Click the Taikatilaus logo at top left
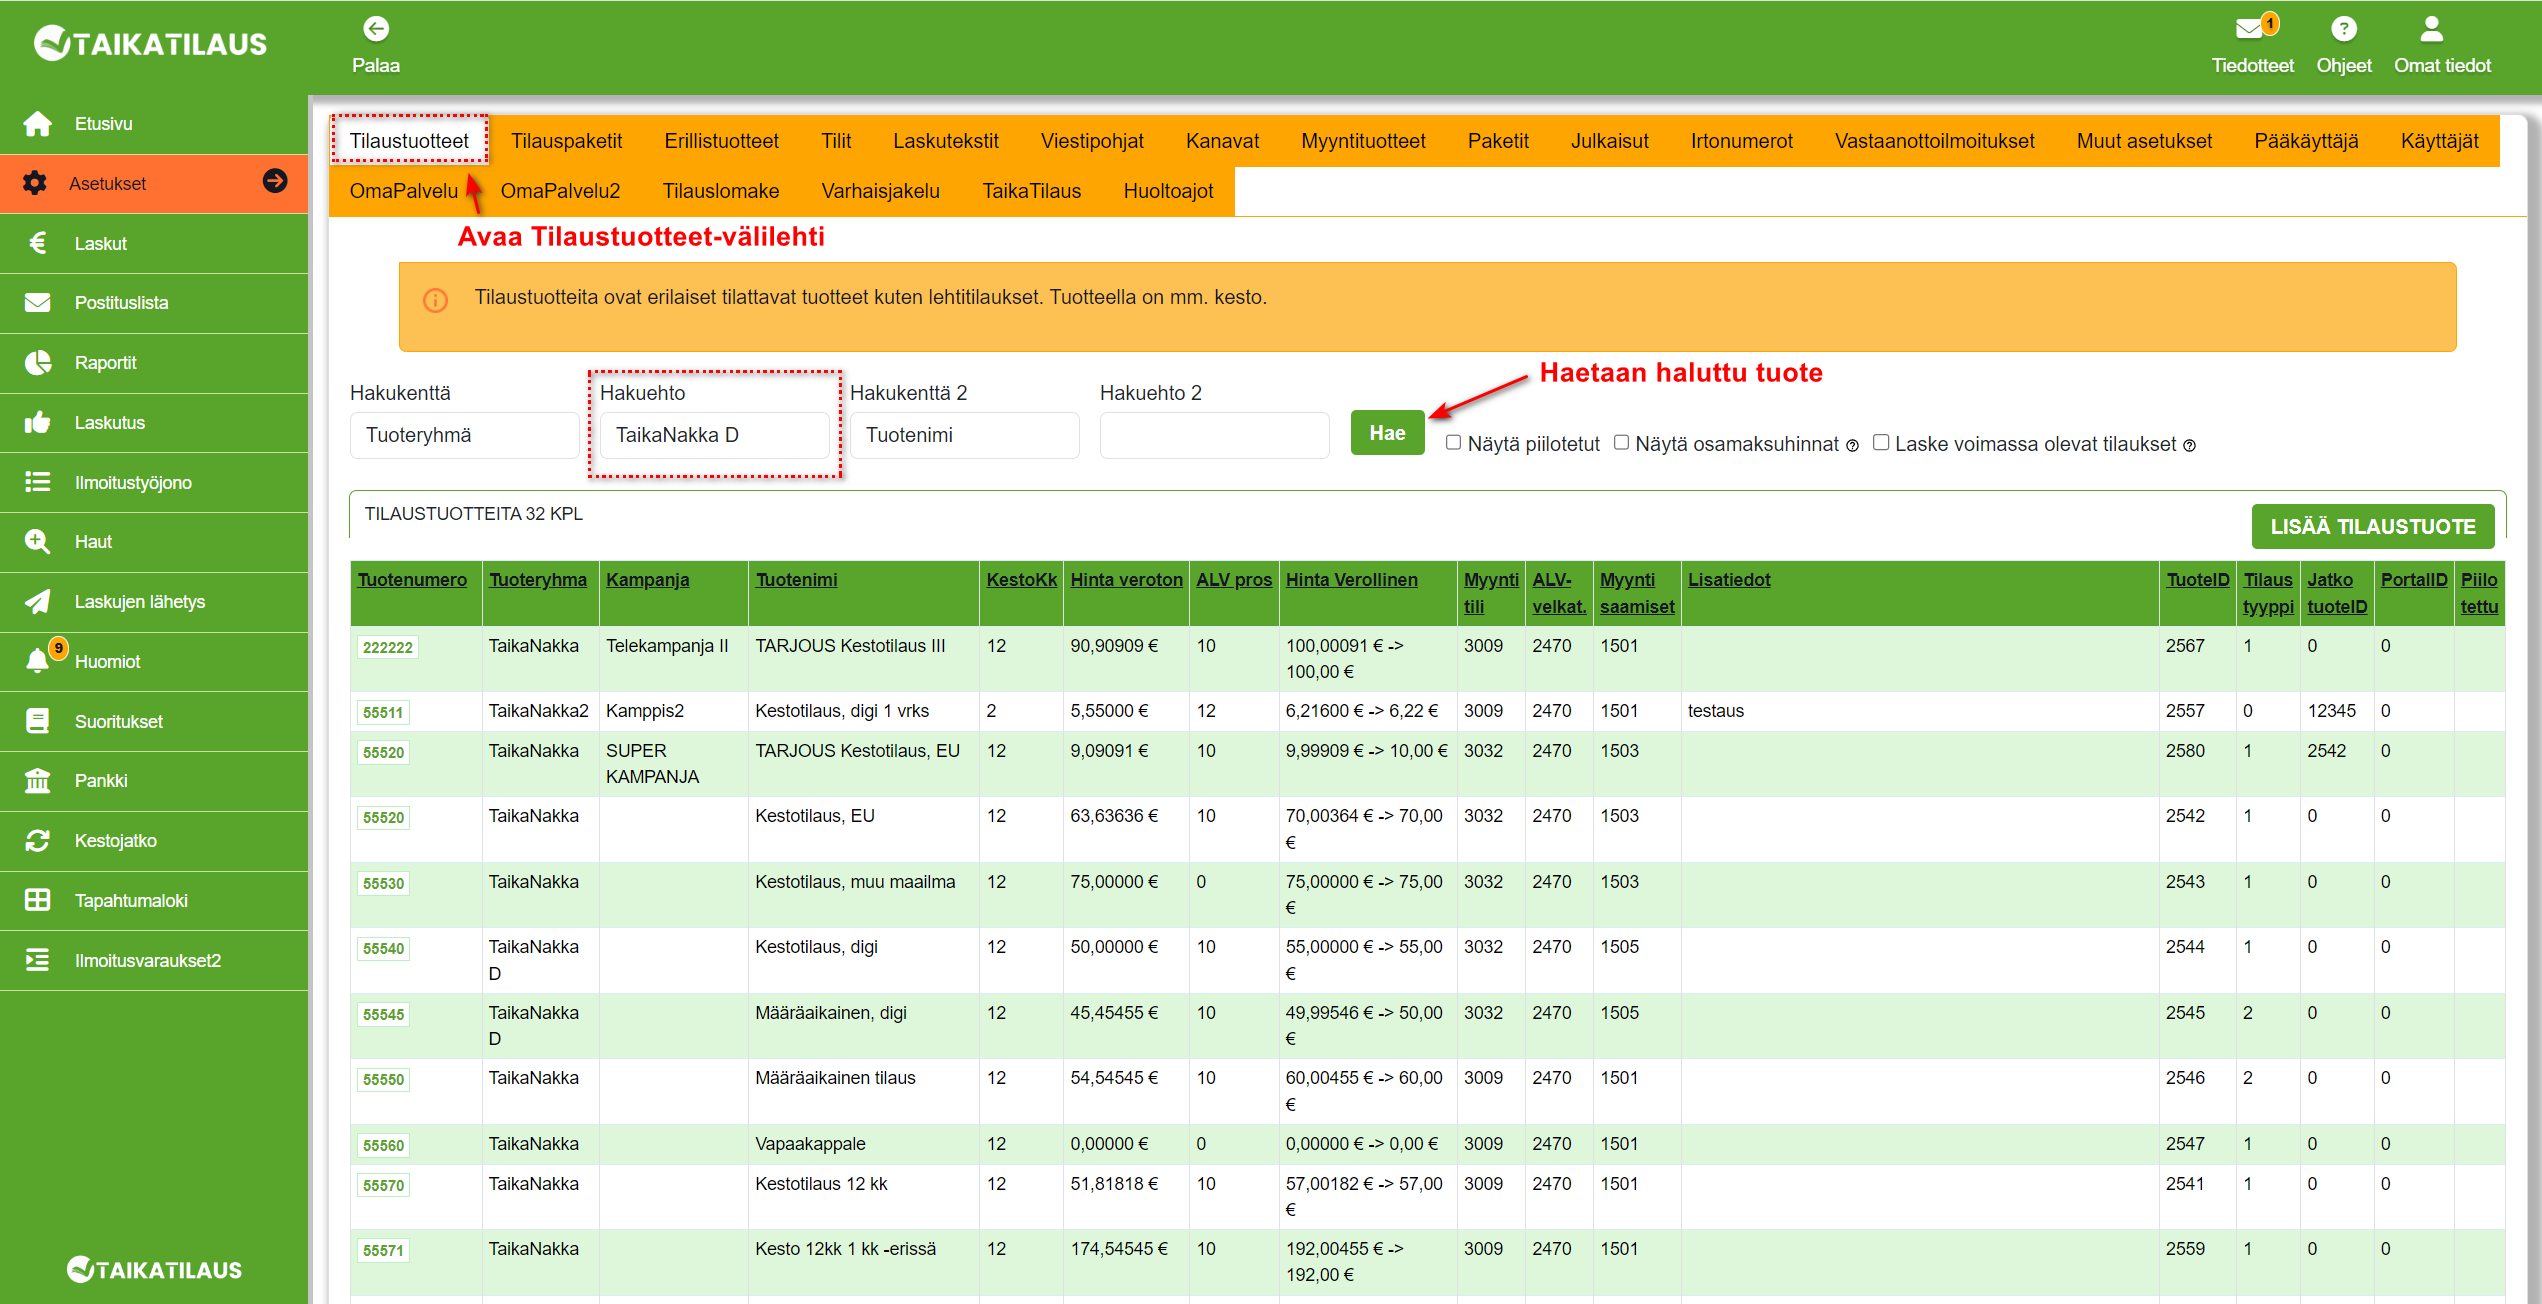 click(x=150, y=43)
